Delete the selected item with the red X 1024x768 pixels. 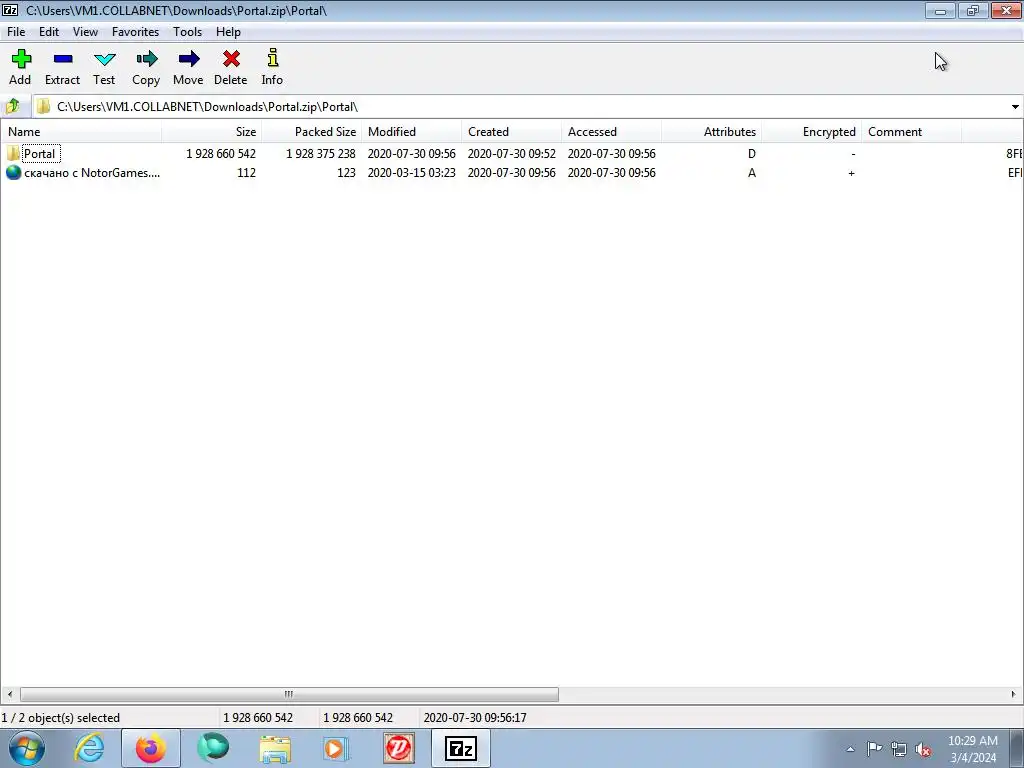(x=231, y=59)
